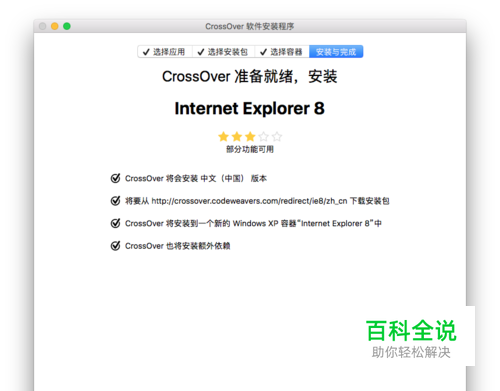Click the first gold rating star
The image size is (500, 391).
click(223, 136)
